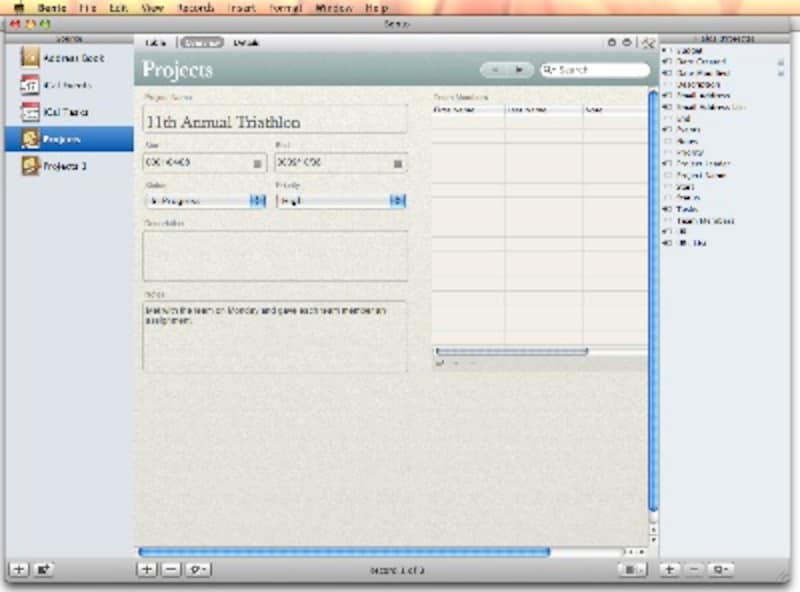This screenshot has height=592, width=800.
Task: Add a new record with plus button
Action: tap(146, 569)
